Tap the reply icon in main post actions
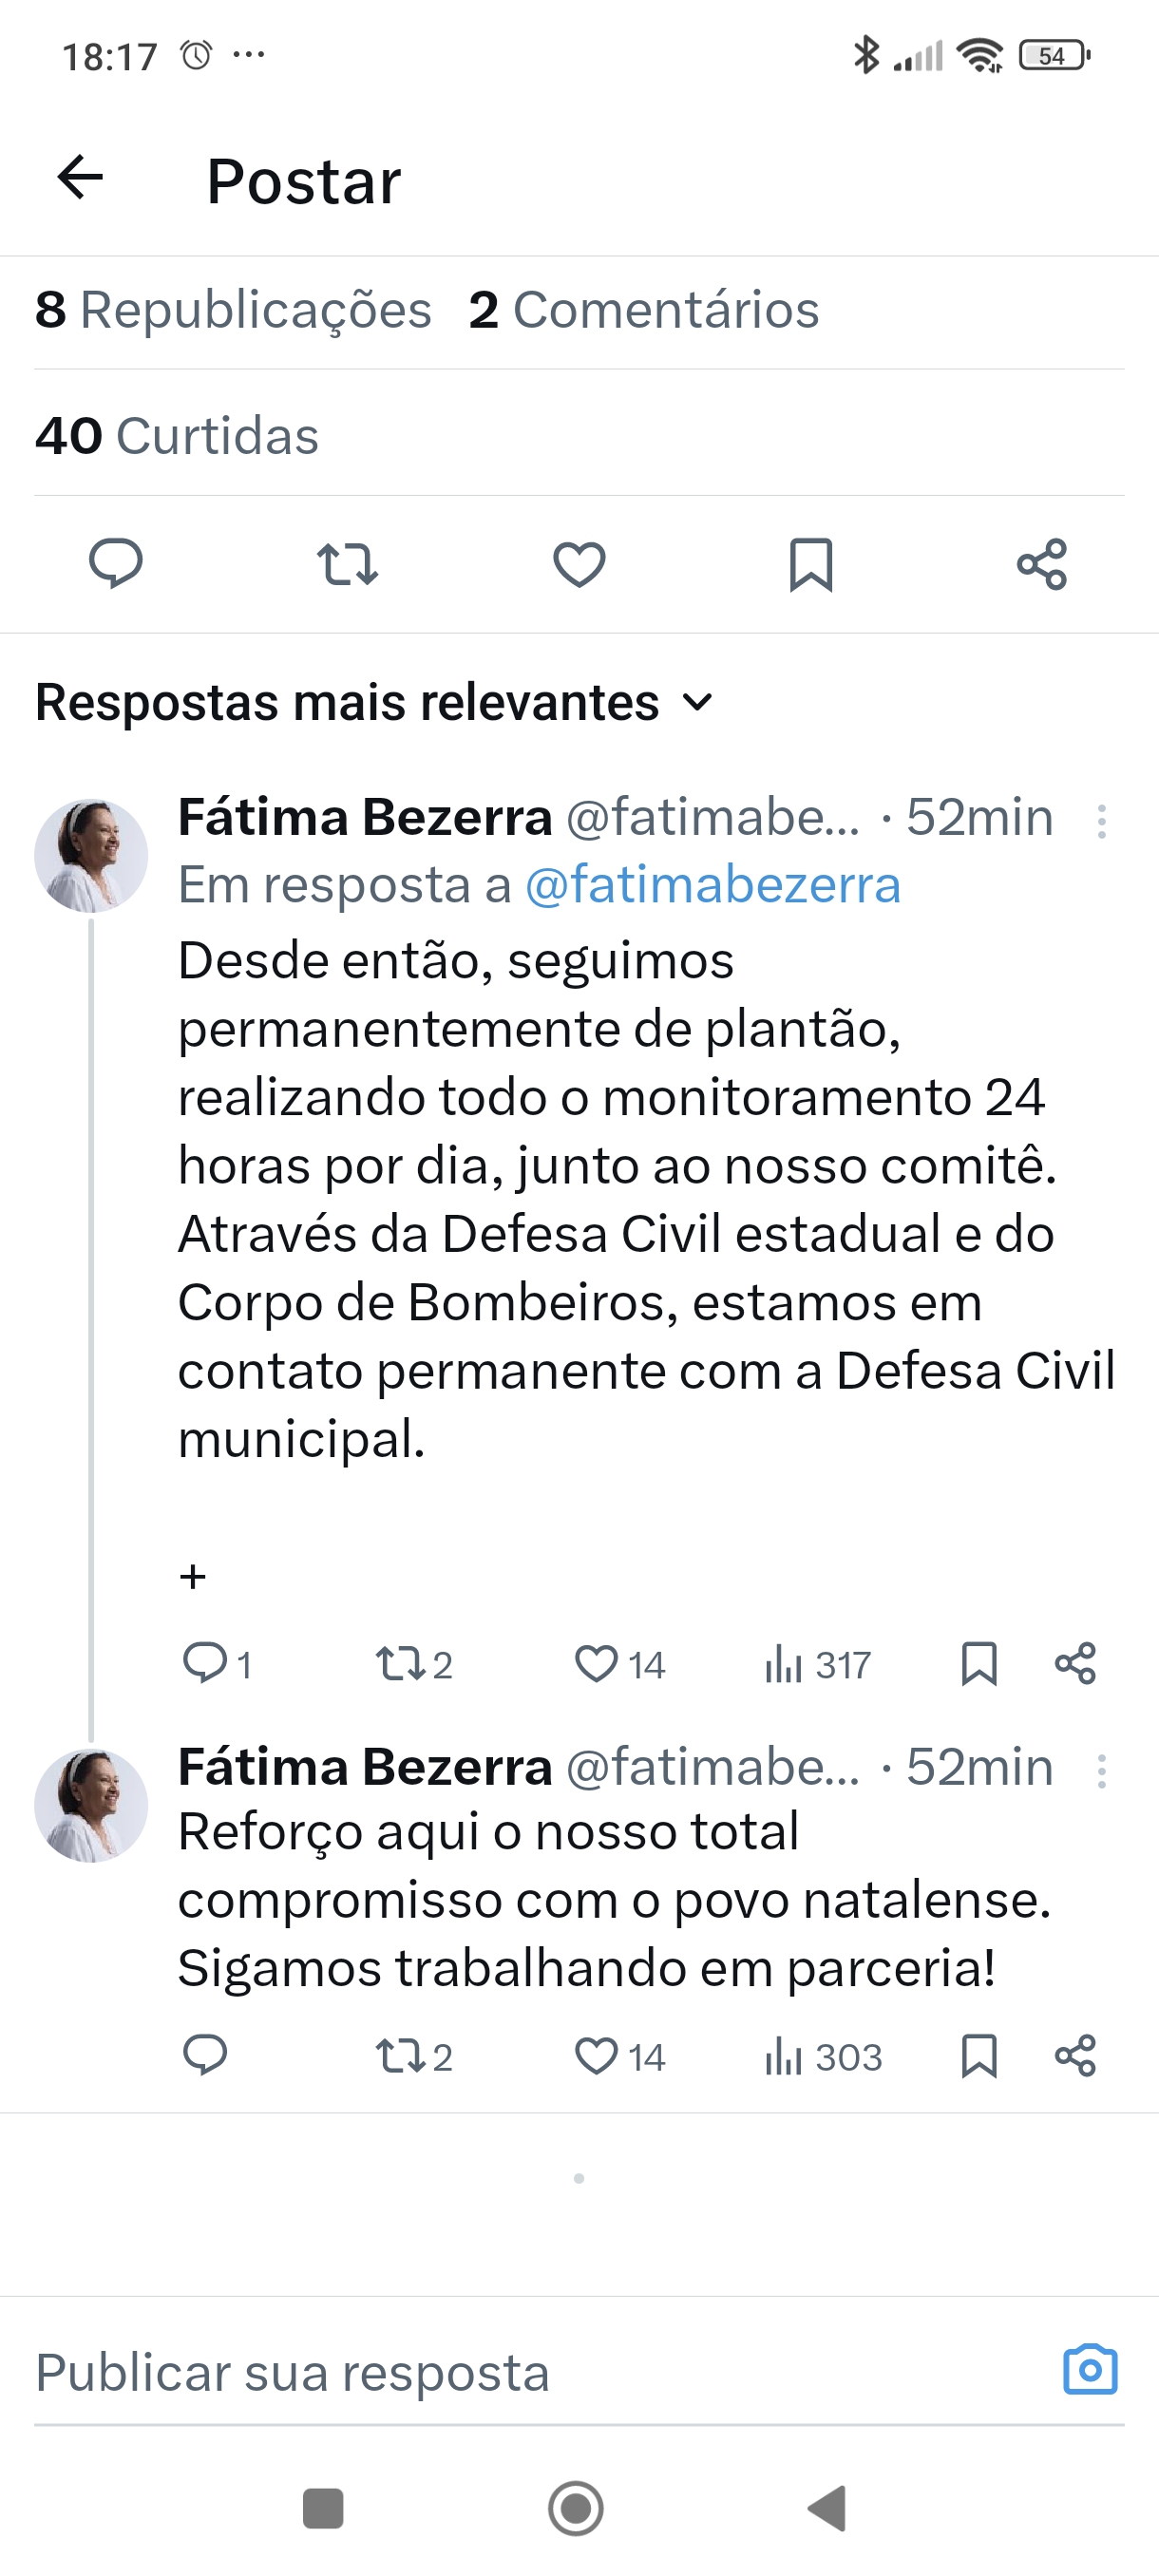This screenshot has width=1159, height=2576. pos(116,563)
